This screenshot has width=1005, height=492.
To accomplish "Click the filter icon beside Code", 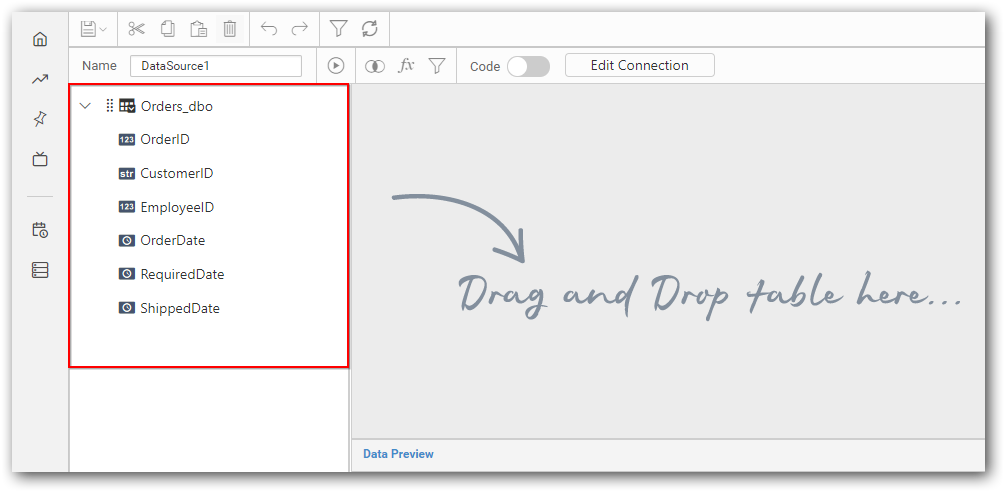I will pyautogui.click(x=437, y=66).
